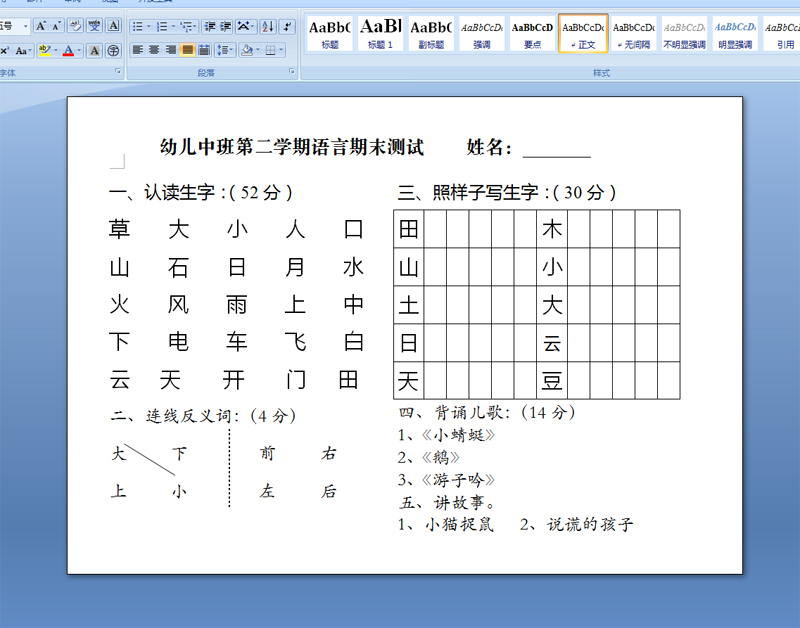This screenshot has width=800, height=628.
Task: Apply numbered list formatting
Action: (162, 26)
